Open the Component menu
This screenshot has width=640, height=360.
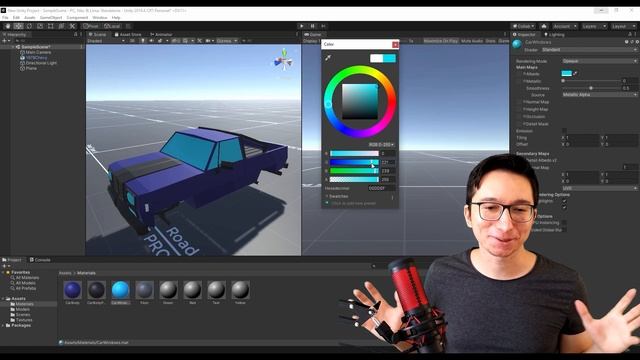[x=77, y=18]
